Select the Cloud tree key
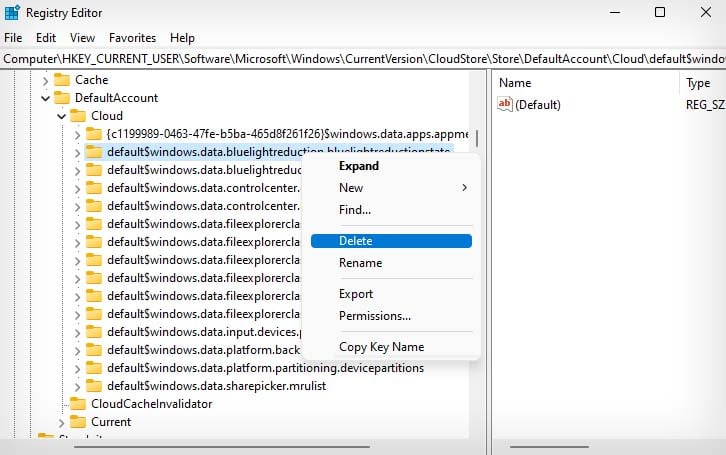 click(107, 116)
